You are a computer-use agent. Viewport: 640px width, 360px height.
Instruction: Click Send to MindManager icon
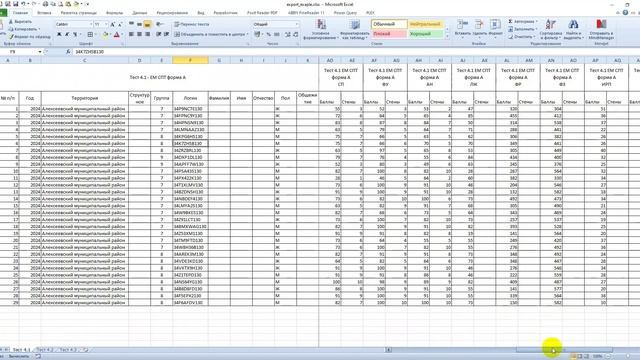601,24
